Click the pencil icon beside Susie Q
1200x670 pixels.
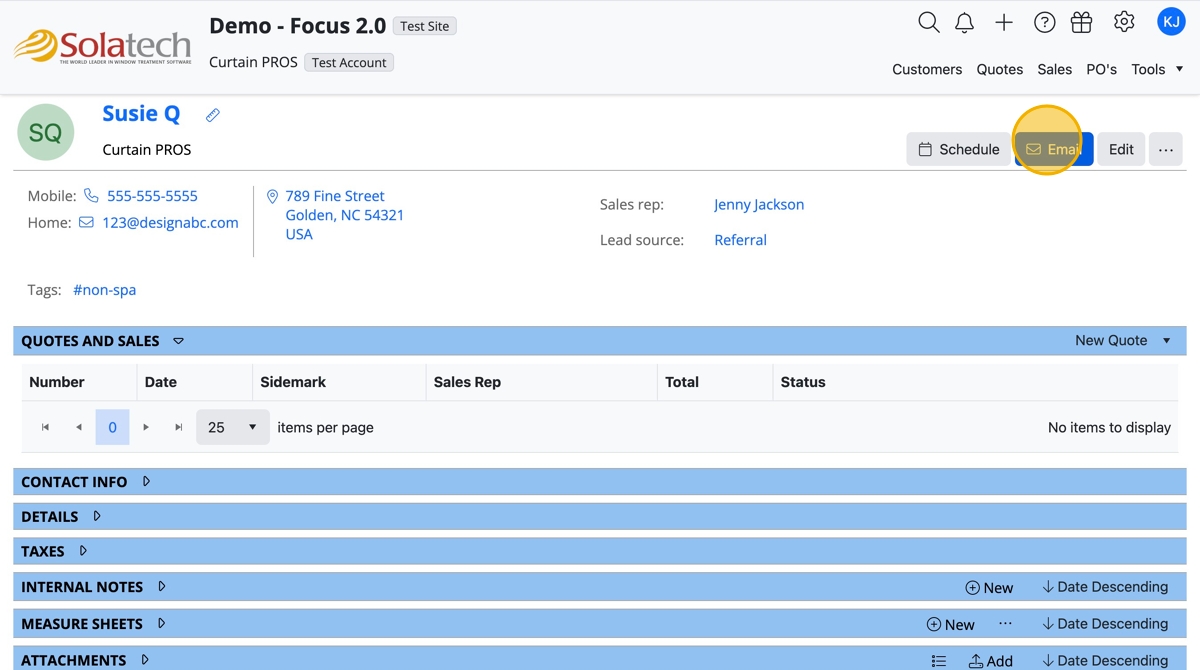(x=212, y=115)
